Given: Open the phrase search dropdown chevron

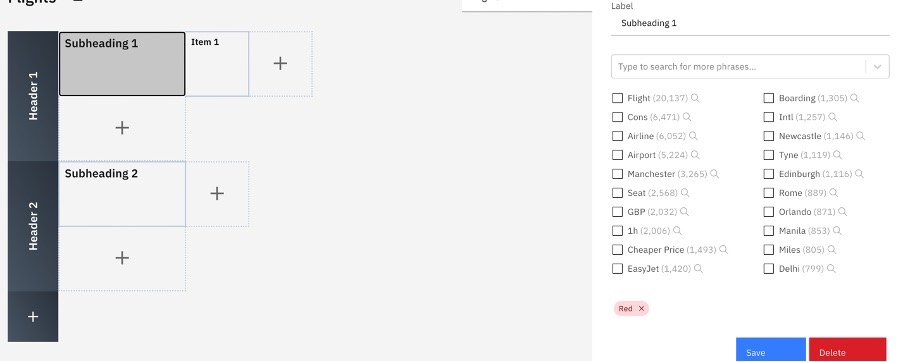Looking at the screenshot, I should [x=877, y=67].
